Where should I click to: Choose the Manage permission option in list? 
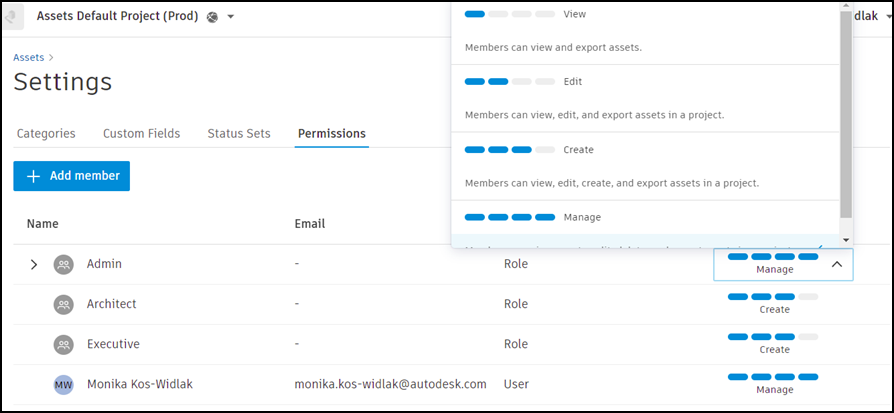(x=582, y=217)
